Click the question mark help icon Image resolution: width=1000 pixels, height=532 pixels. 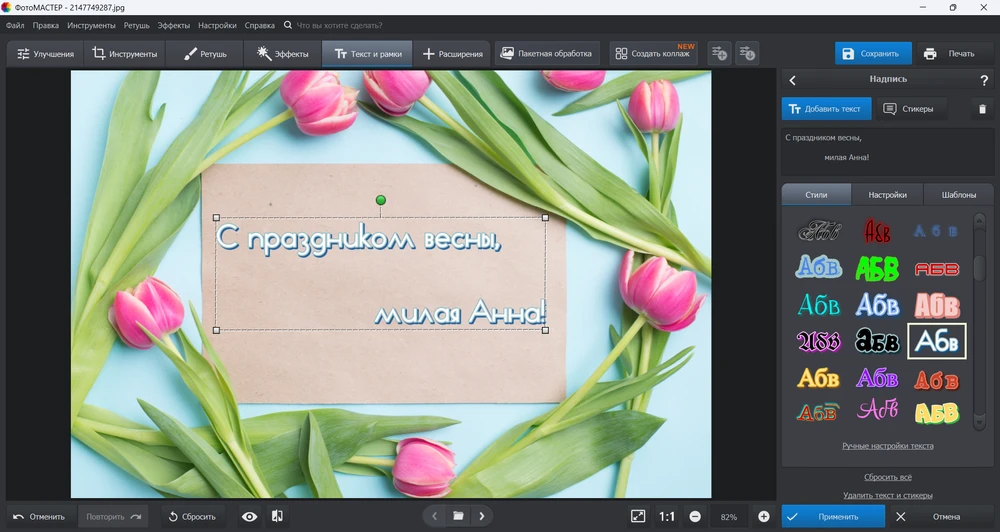[x=984, y=80]
